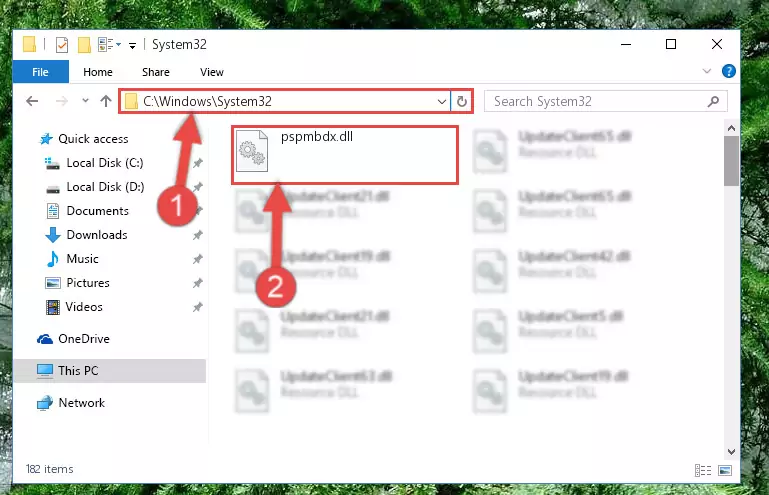Click the New folder quick access icon
This screenshot has height=495, width=769.
point(84,45)
